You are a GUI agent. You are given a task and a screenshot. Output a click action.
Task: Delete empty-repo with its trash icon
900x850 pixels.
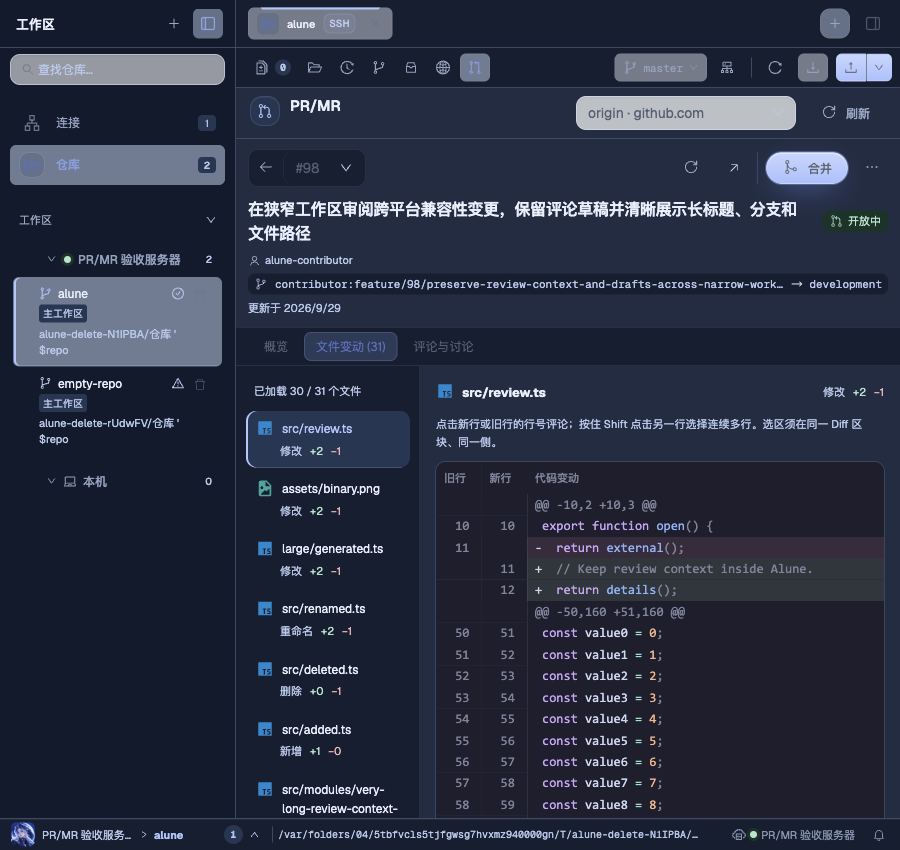coord(200,384)
